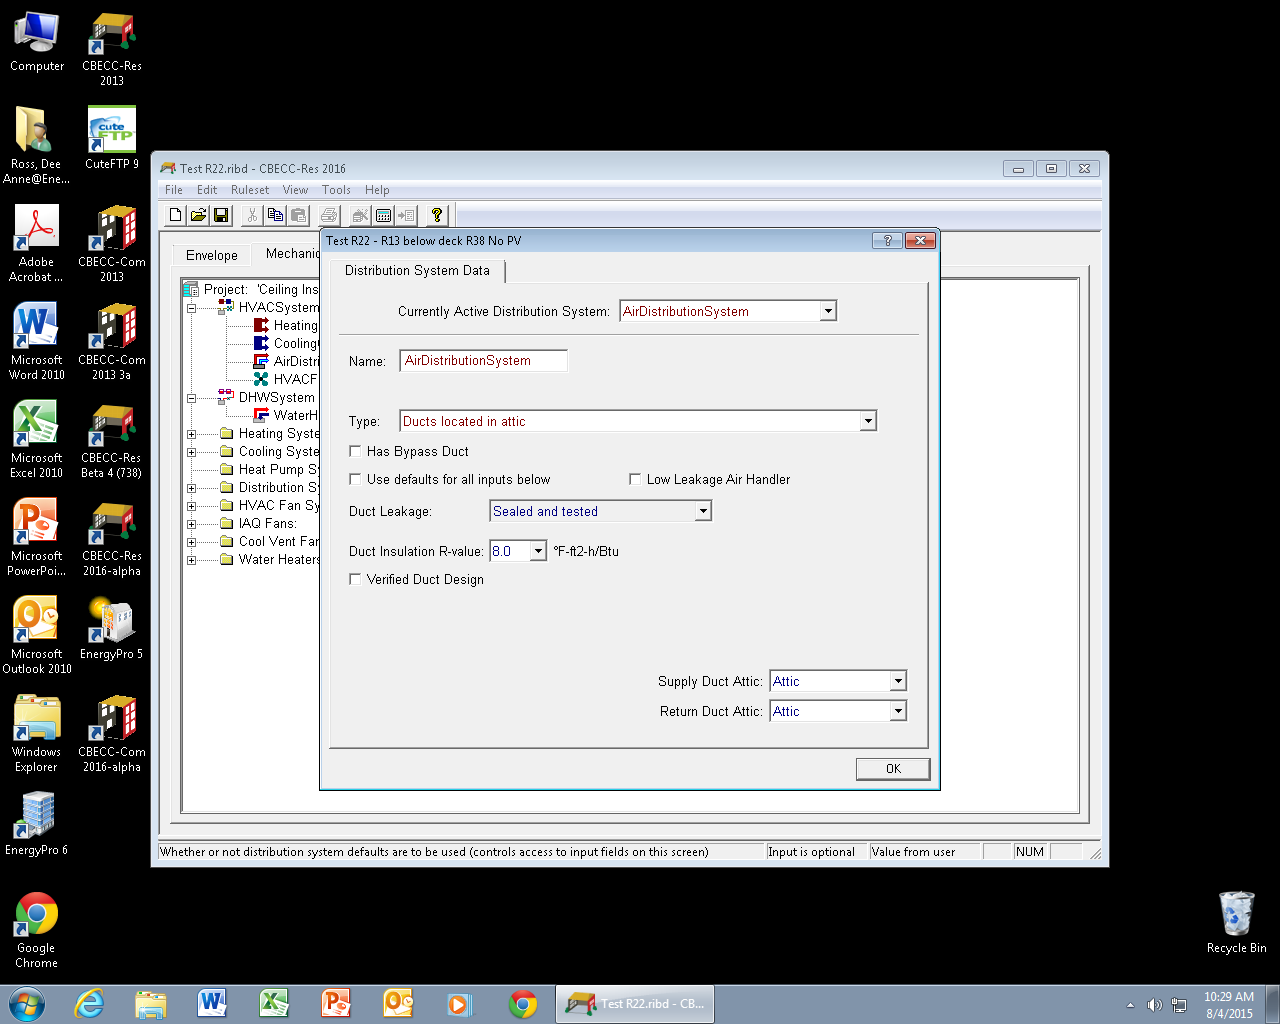Open the Ruleset menu
The image size is (1280, 1024).
pyautogui.click(x=249, y=190)
